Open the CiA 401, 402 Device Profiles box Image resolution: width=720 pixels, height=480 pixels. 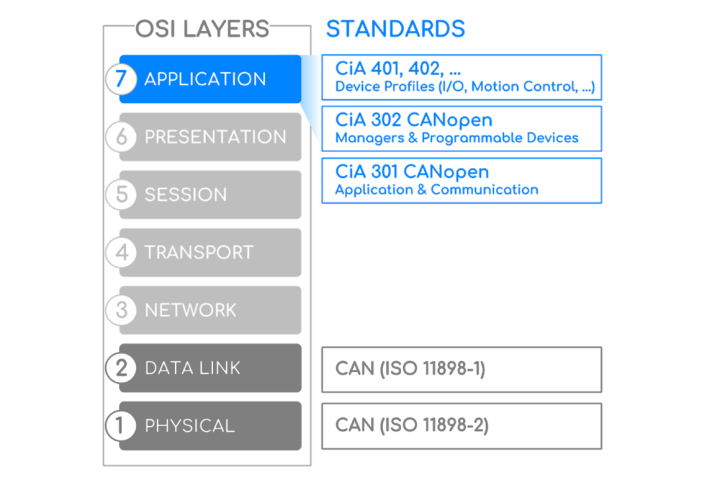click(x=462, y=77)
